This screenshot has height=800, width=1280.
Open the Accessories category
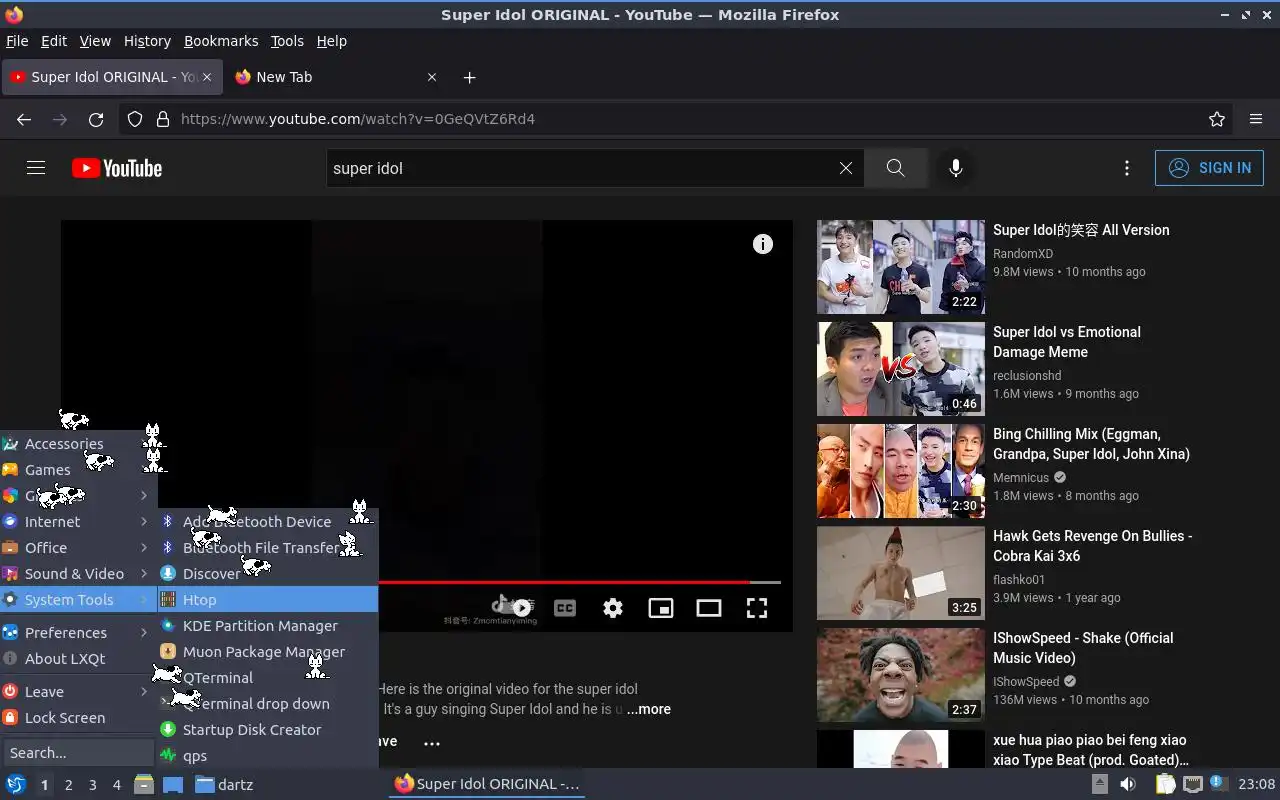pos(79,443)
